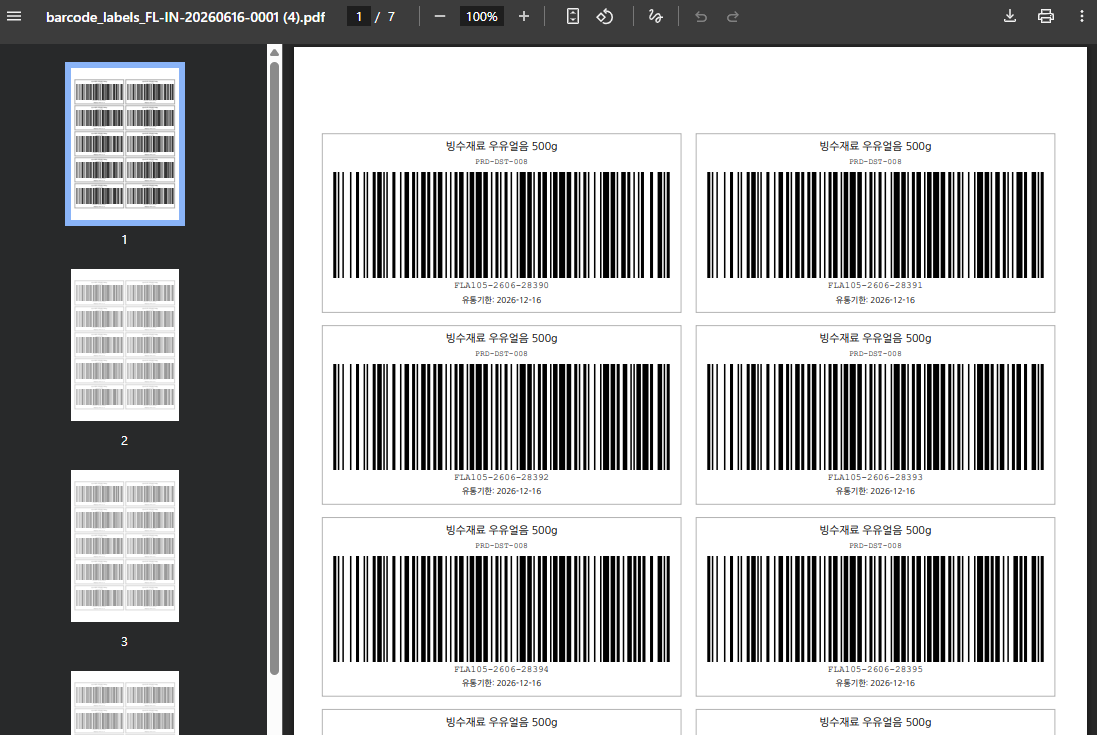This screenshot has height=735, width=1097.
Task: Select page 1 thumbnail
Action: pyautogui.click(x=125, y=144)
